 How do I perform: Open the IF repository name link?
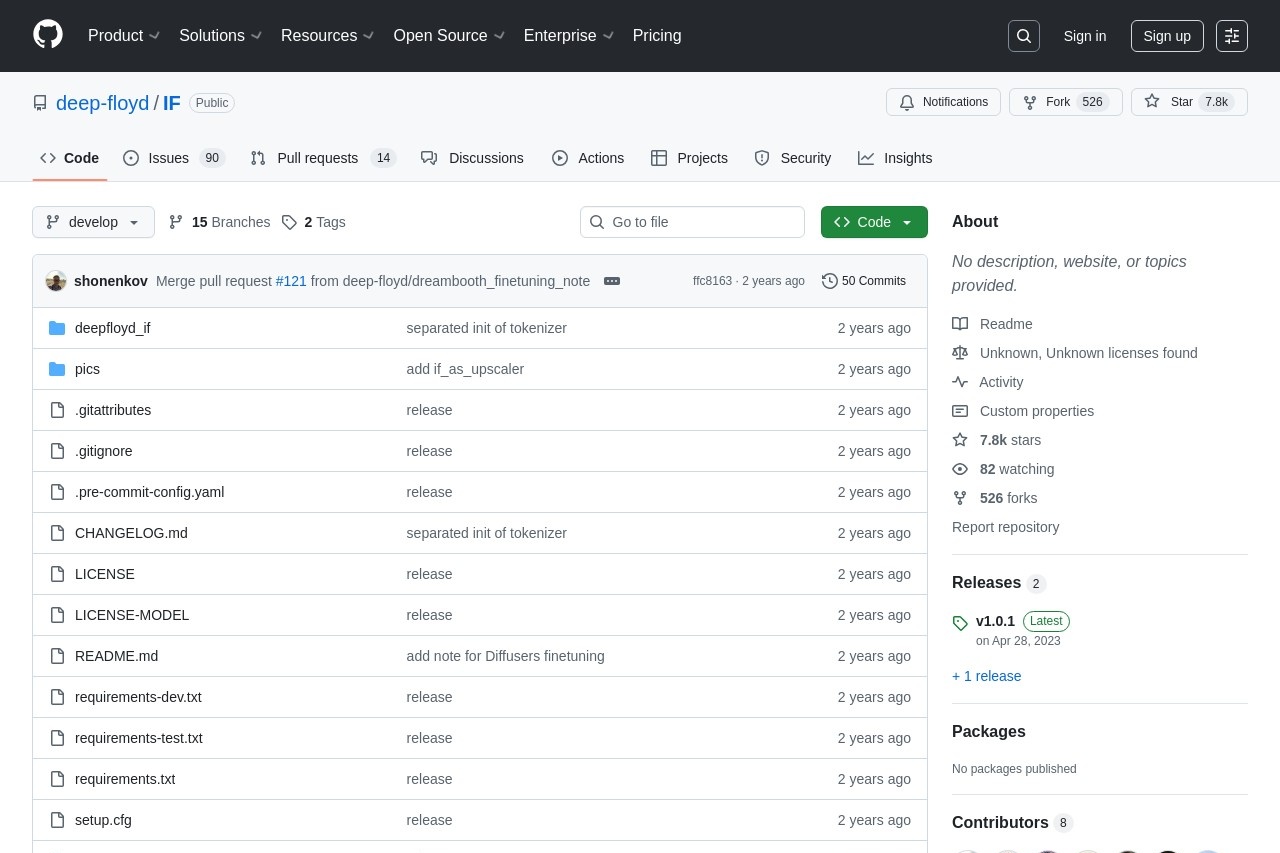[x=172, y=103]
